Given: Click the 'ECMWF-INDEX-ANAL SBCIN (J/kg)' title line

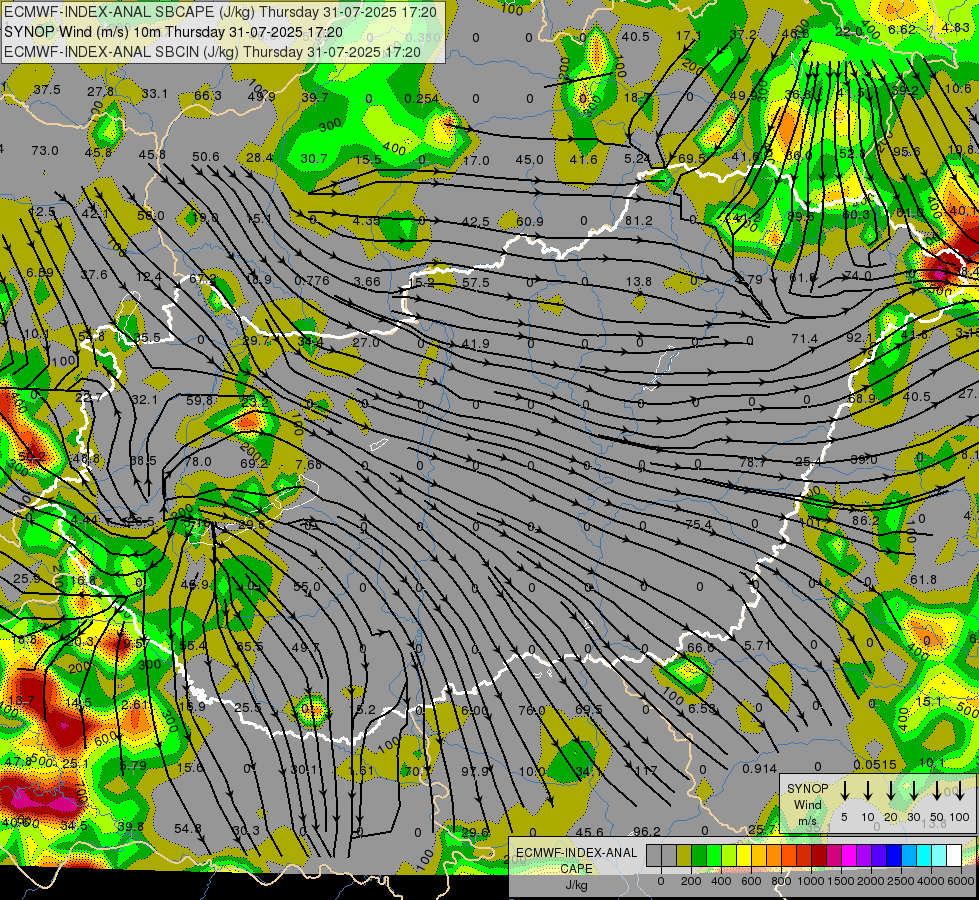Looking at the screenshot, I should [x=212, y=52].
